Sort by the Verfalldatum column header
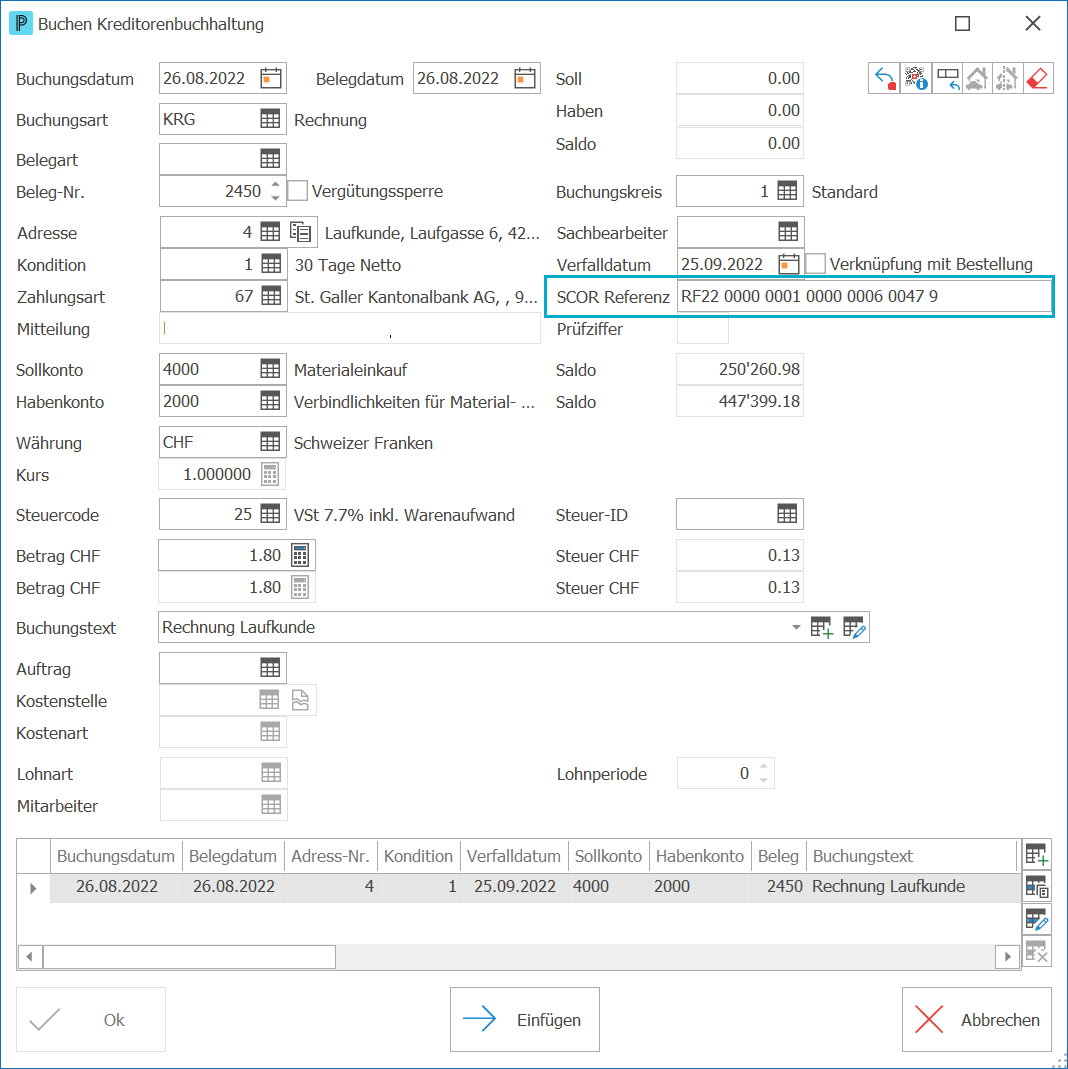This screenshot has height=1069, width=1068. point(514,856)
